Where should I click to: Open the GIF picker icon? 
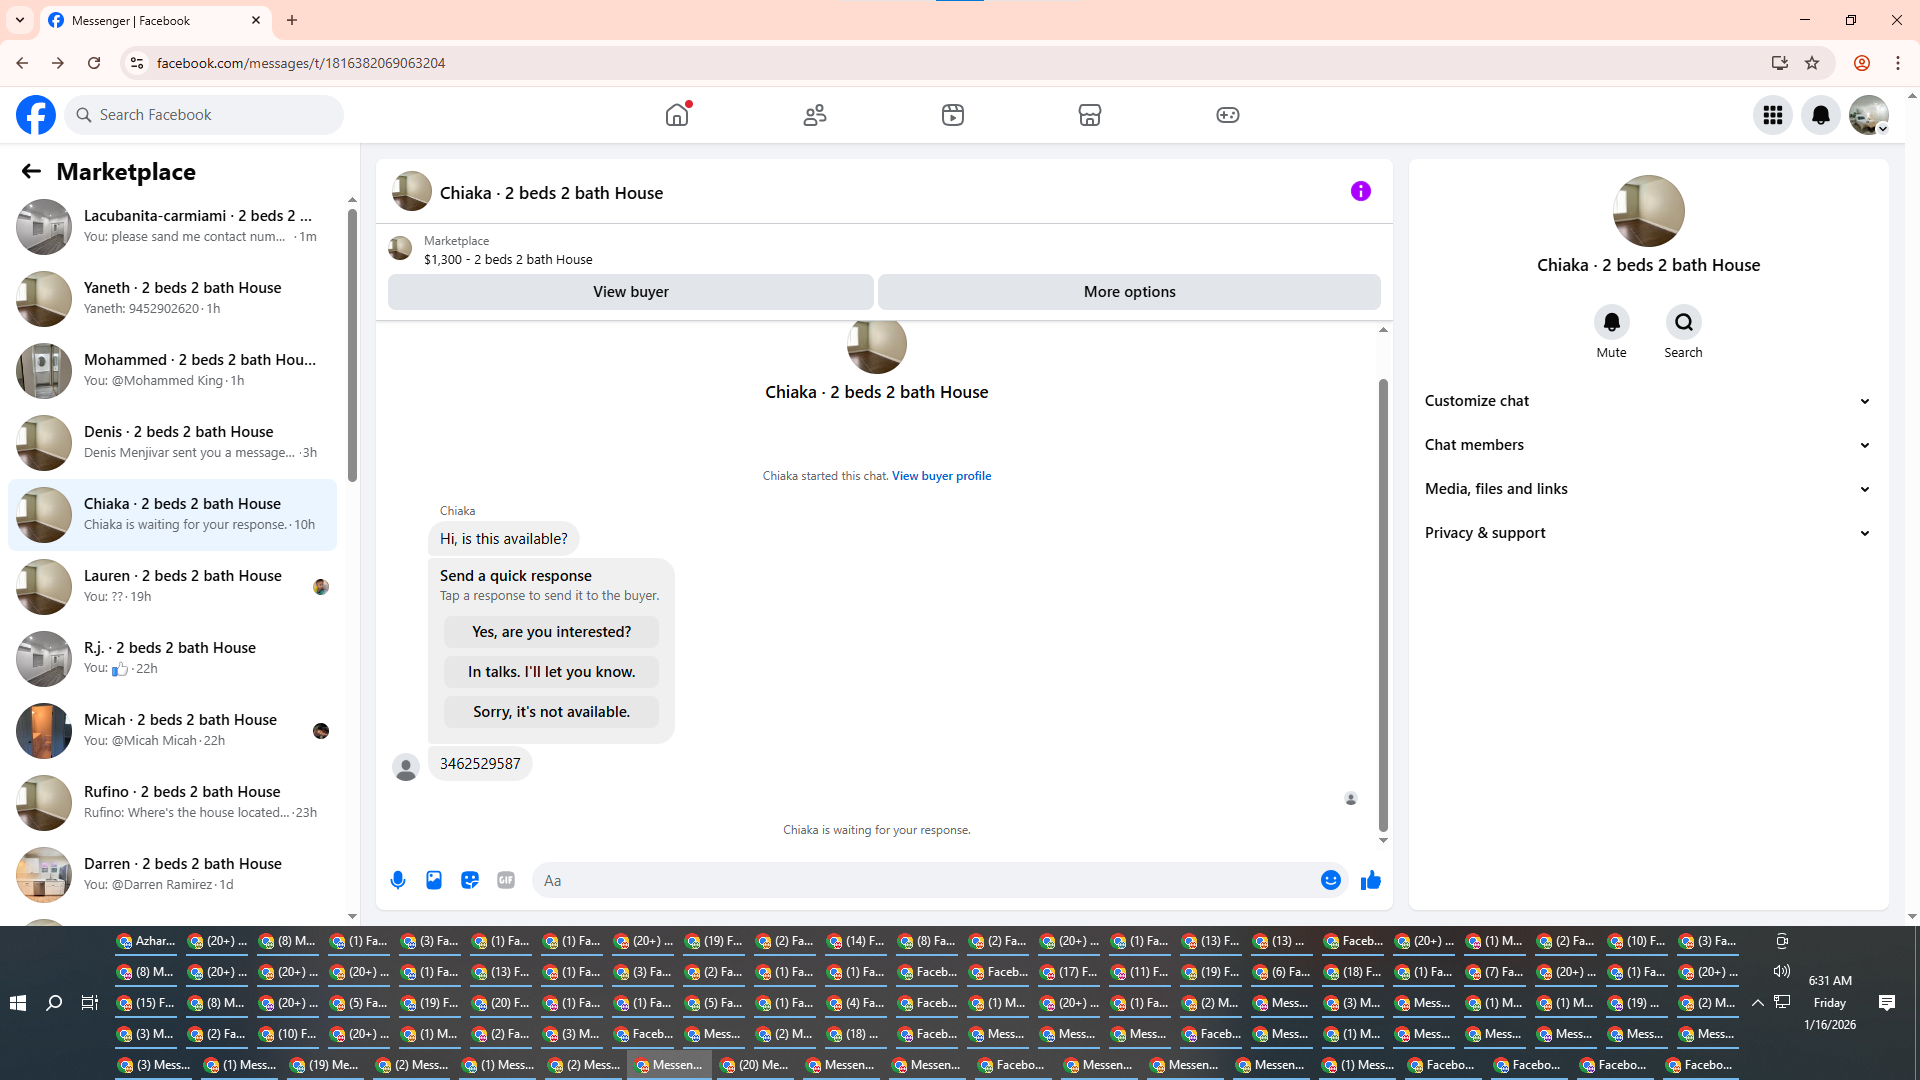click(x=506, y=880)
